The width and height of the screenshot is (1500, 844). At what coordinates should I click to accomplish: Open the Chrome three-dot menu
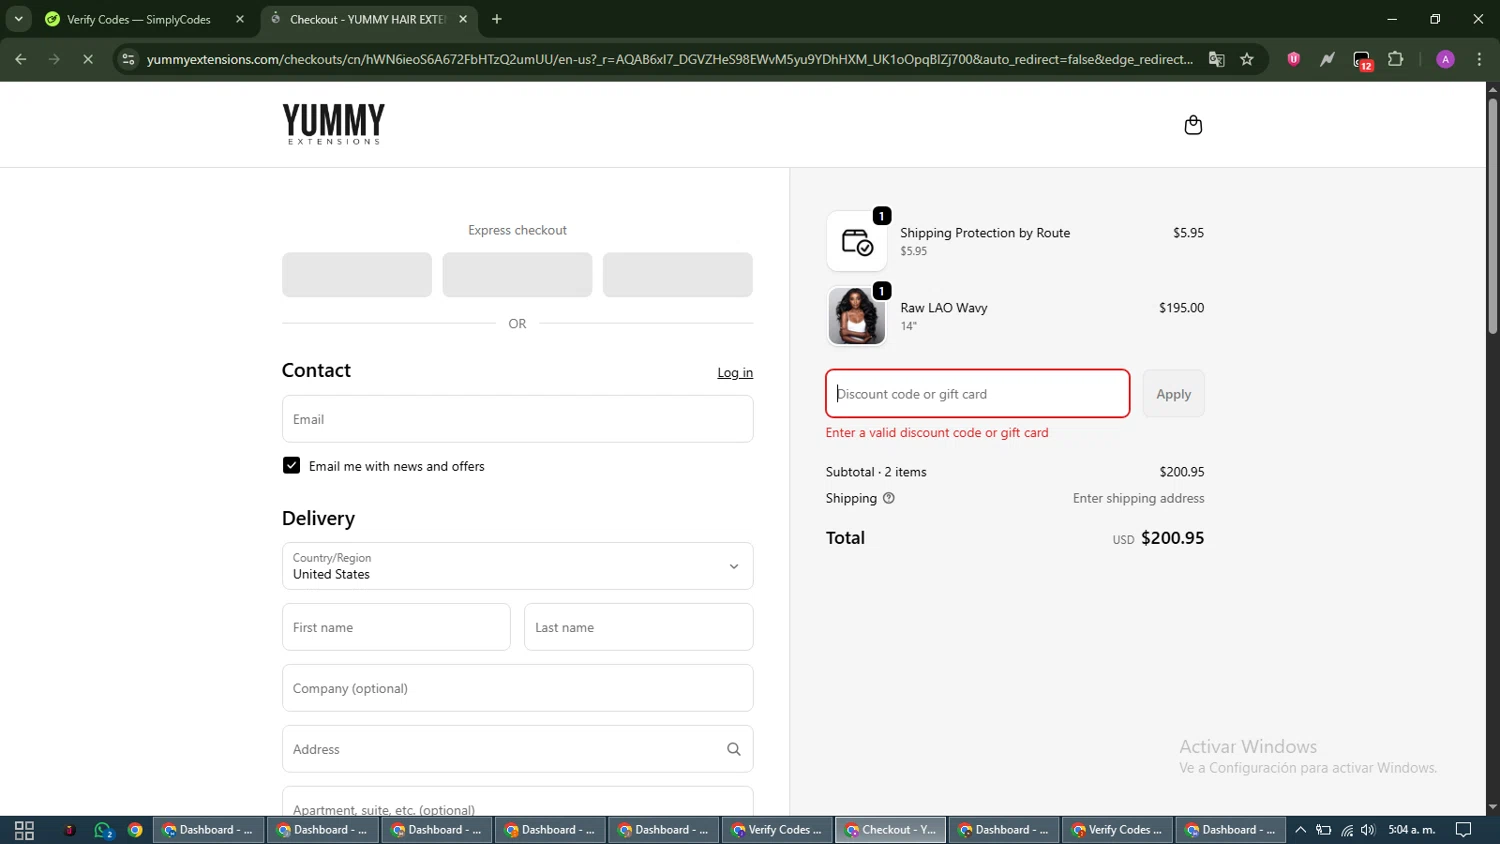[1479, 59]
